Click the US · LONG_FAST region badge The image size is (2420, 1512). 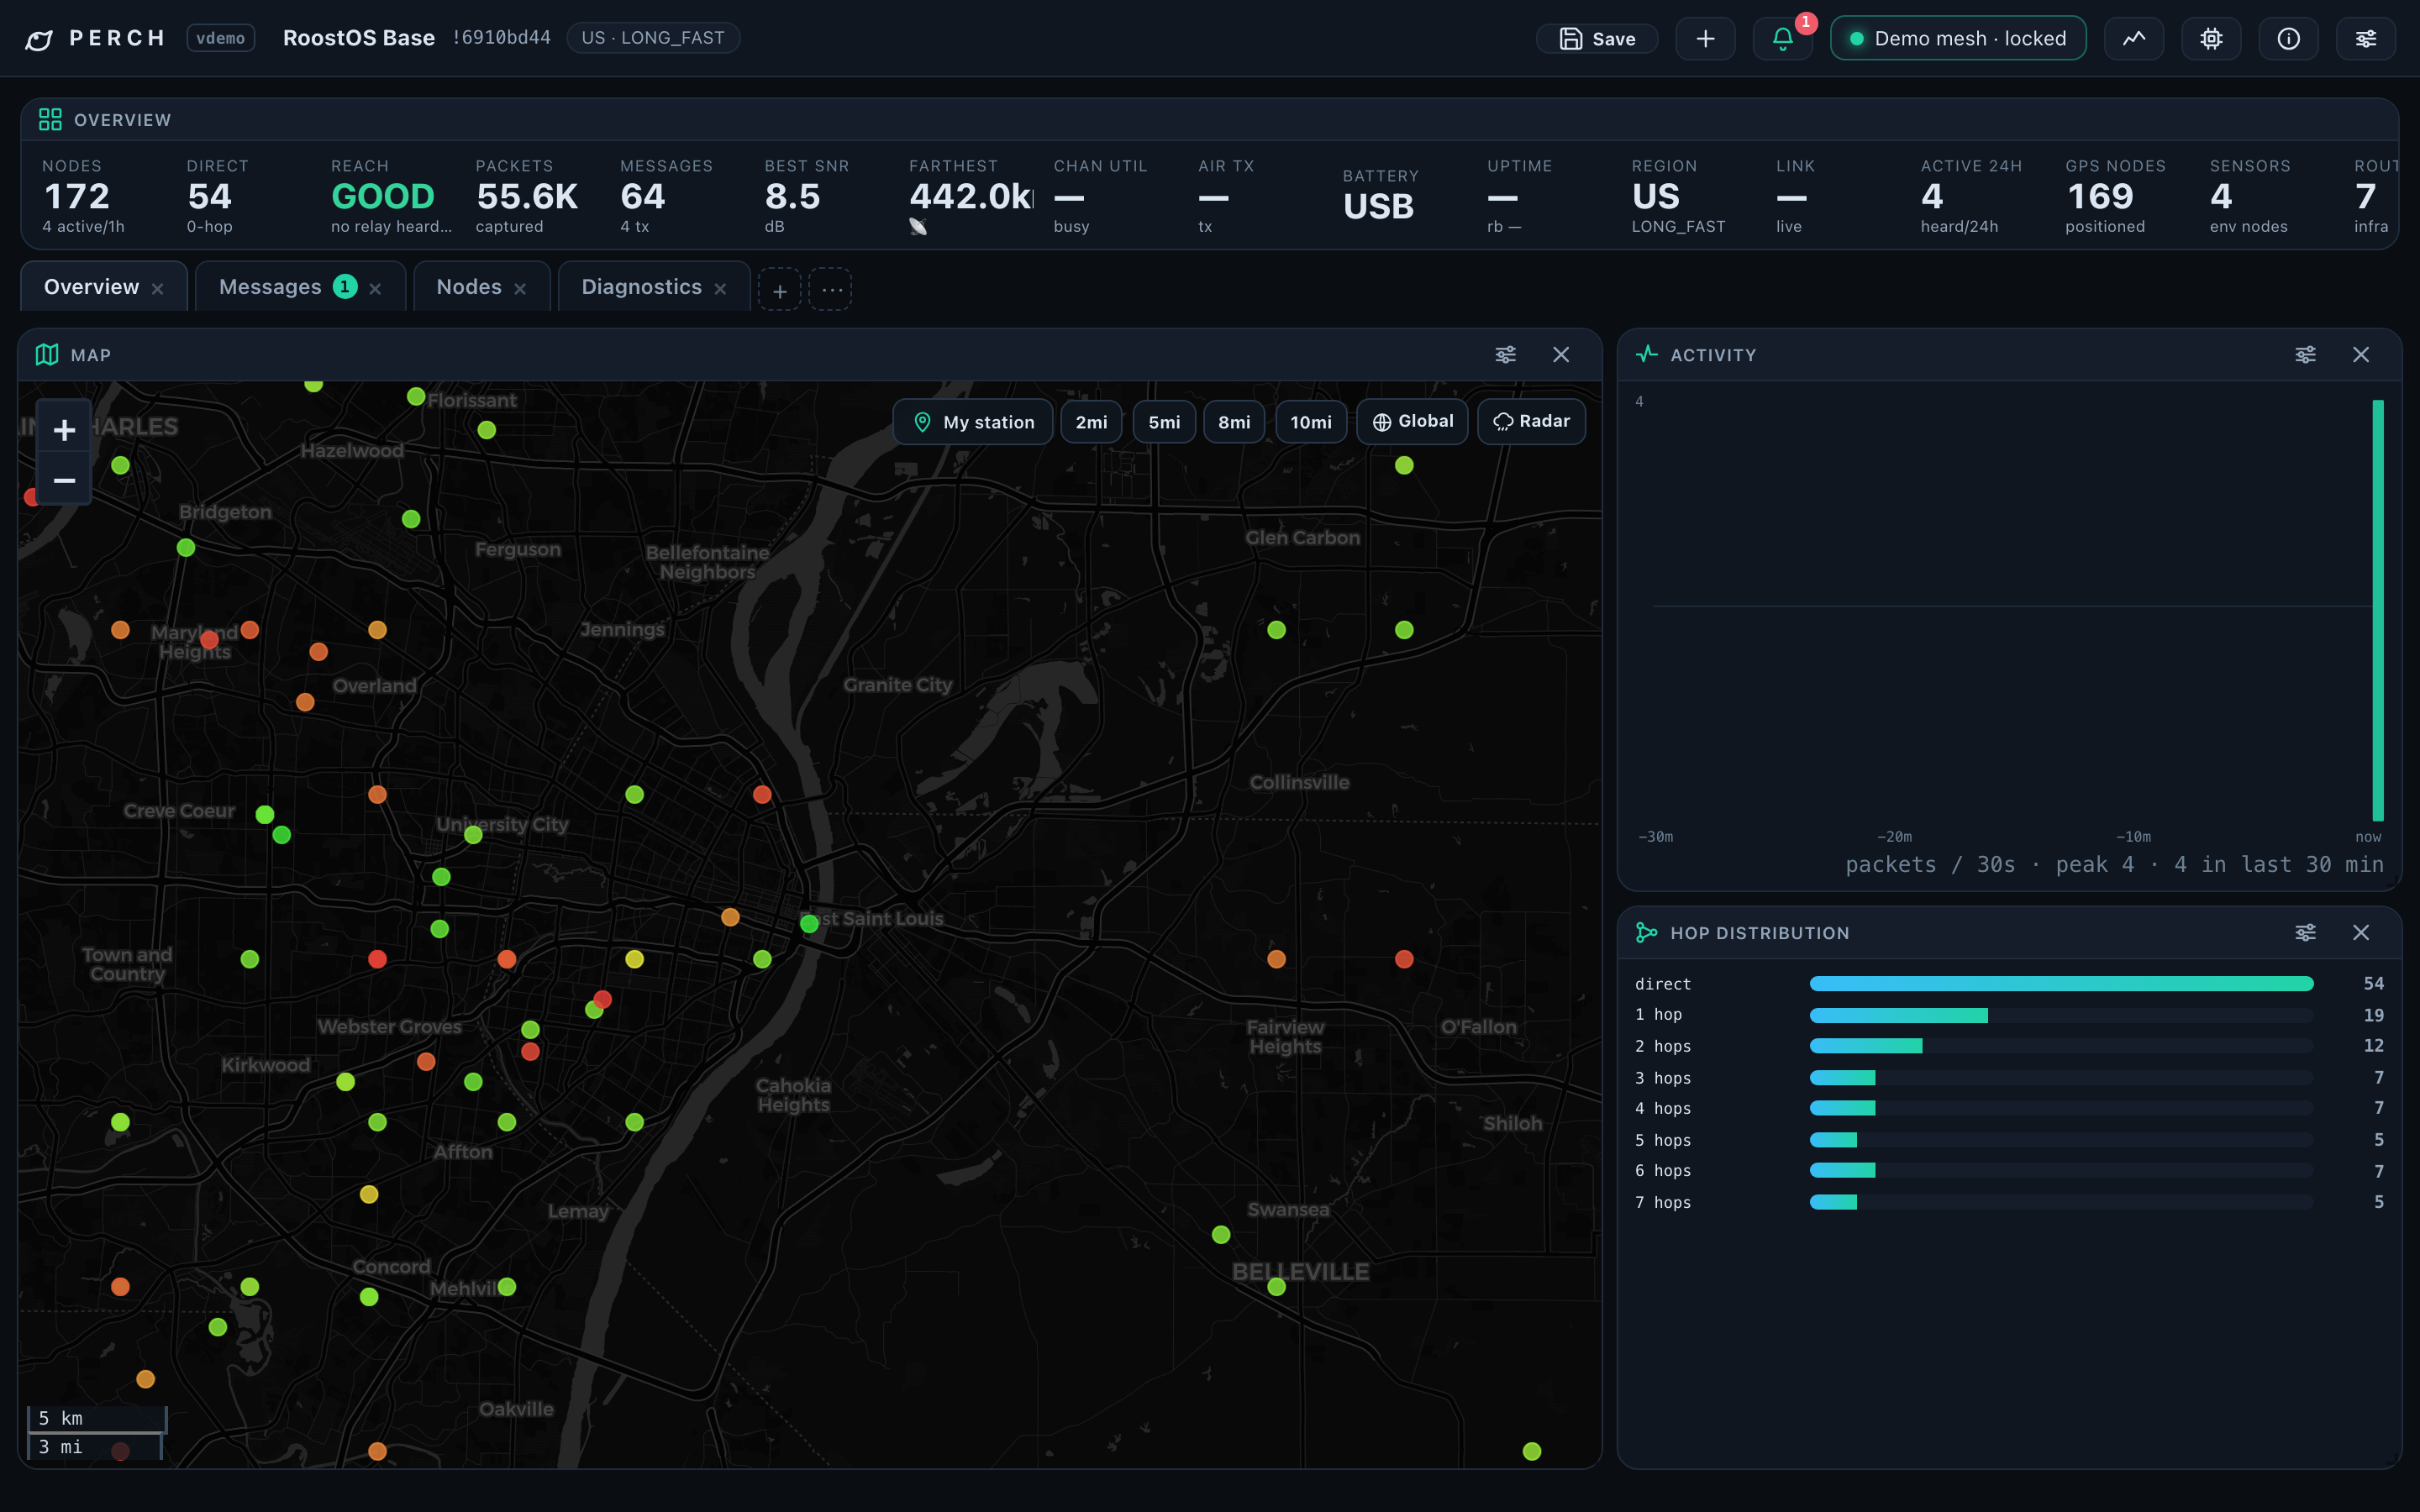pyautogui.click(x=653, y=38)
